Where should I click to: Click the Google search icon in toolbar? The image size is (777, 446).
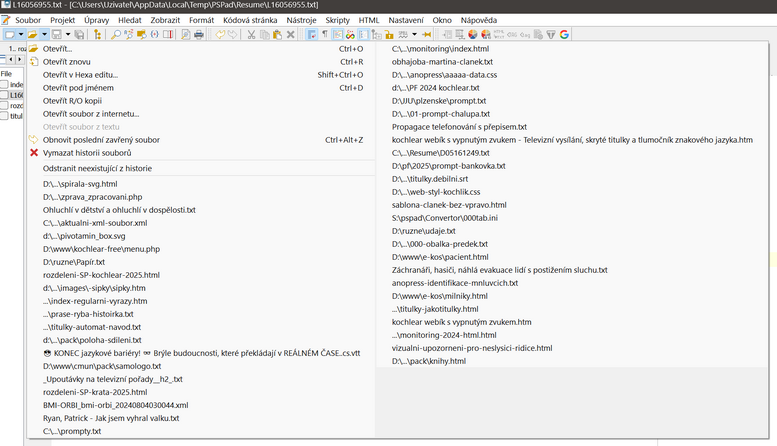click(565, 34)
